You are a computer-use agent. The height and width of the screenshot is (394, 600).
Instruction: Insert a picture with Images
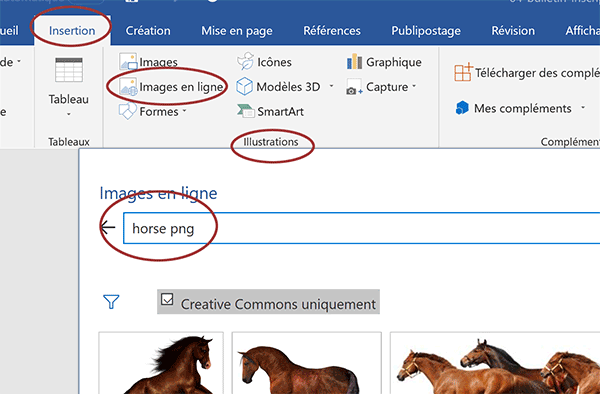point(148,62)
